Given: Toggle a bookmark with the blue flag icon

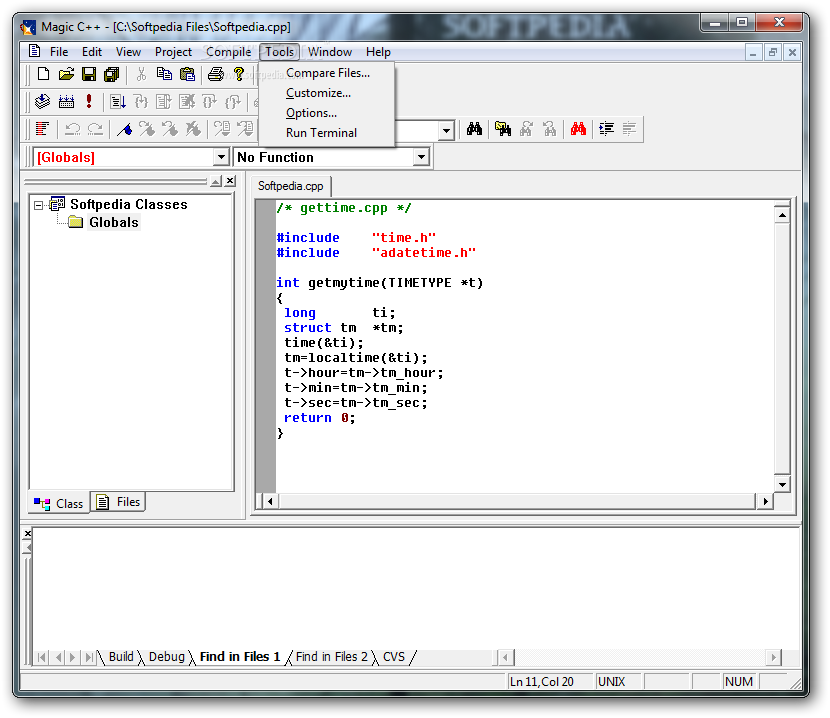Looking at the screenshot, I should (x=124, y=129).
